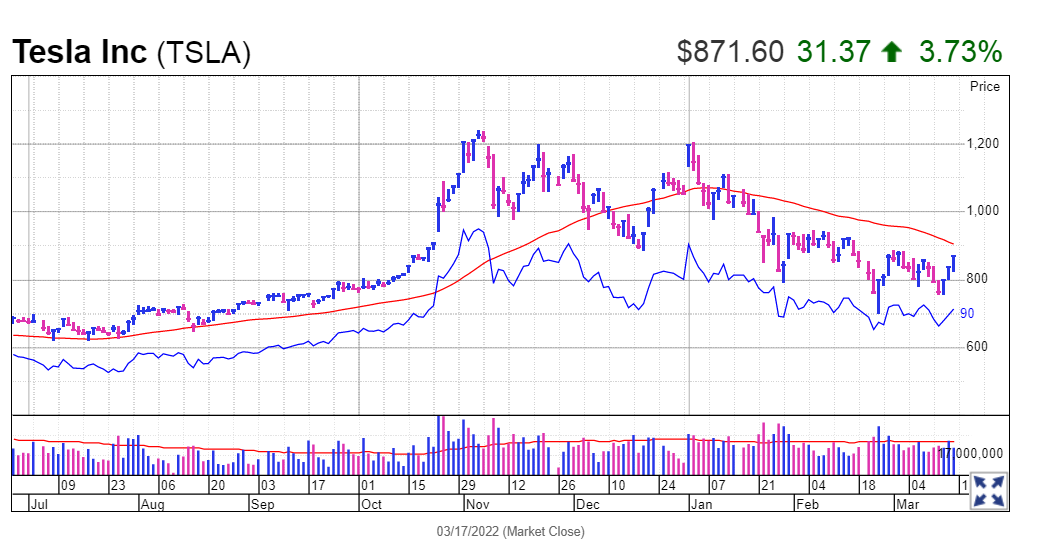1044x548 pixels.
Task: Click the (TSLA) ticker symbol
Action: (x=204, y=53)
